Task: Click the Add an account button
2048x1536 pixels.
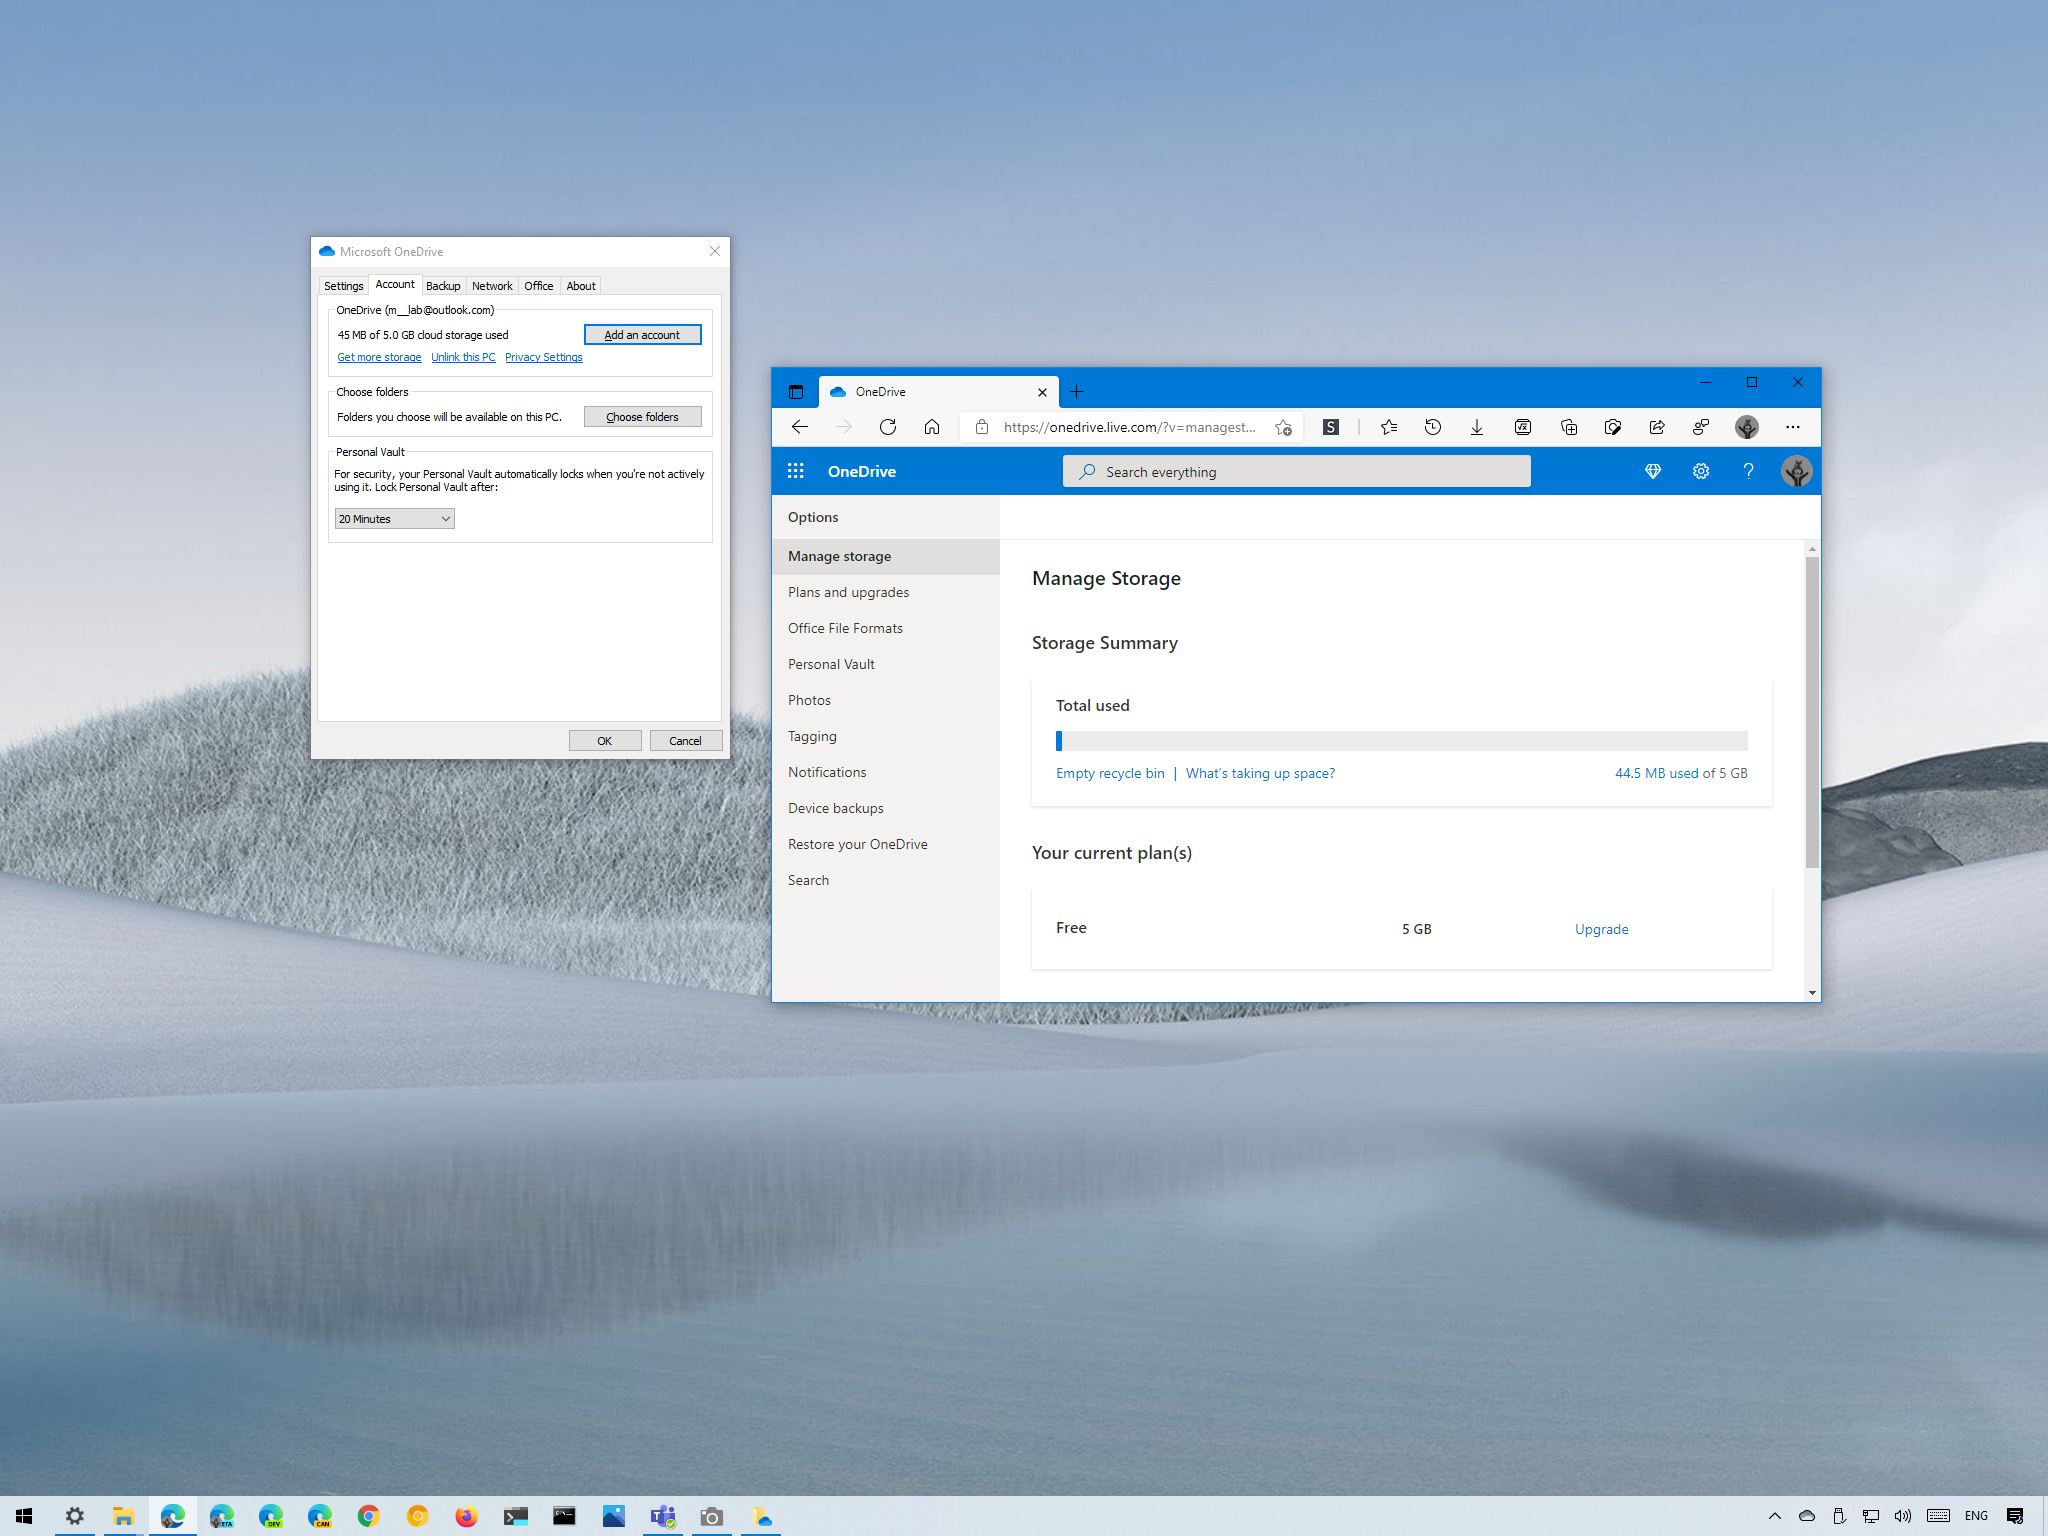Action: pos(643,334)
